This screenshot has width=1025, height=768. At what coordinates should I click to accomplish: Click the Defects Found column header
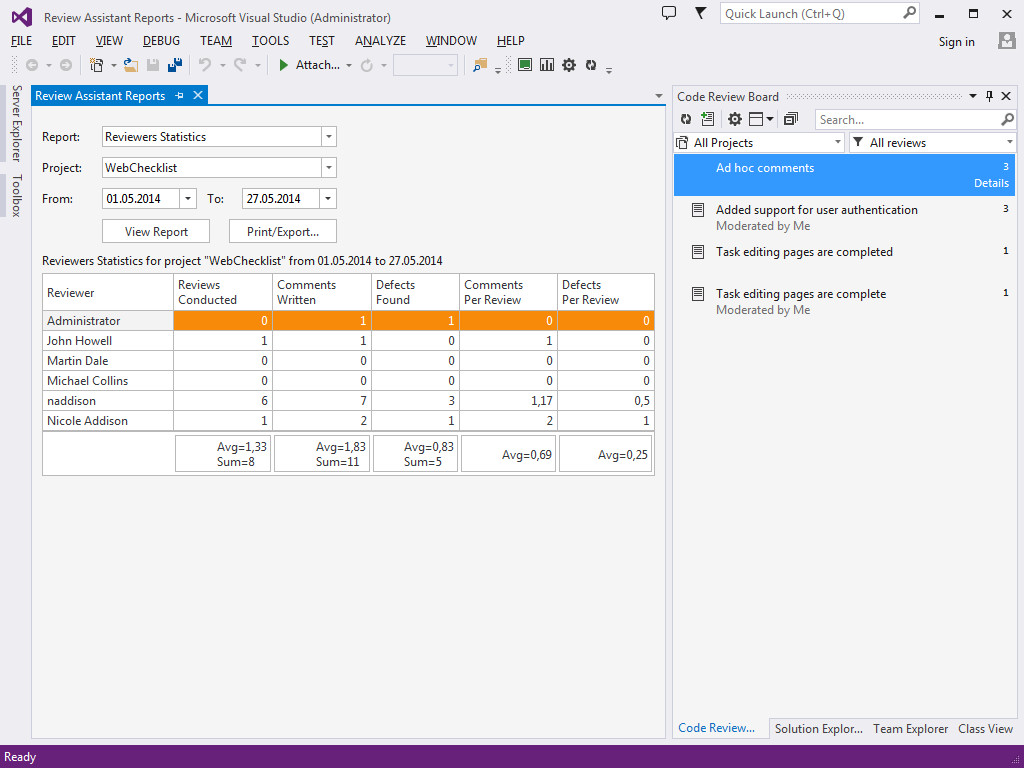point(415,292)
